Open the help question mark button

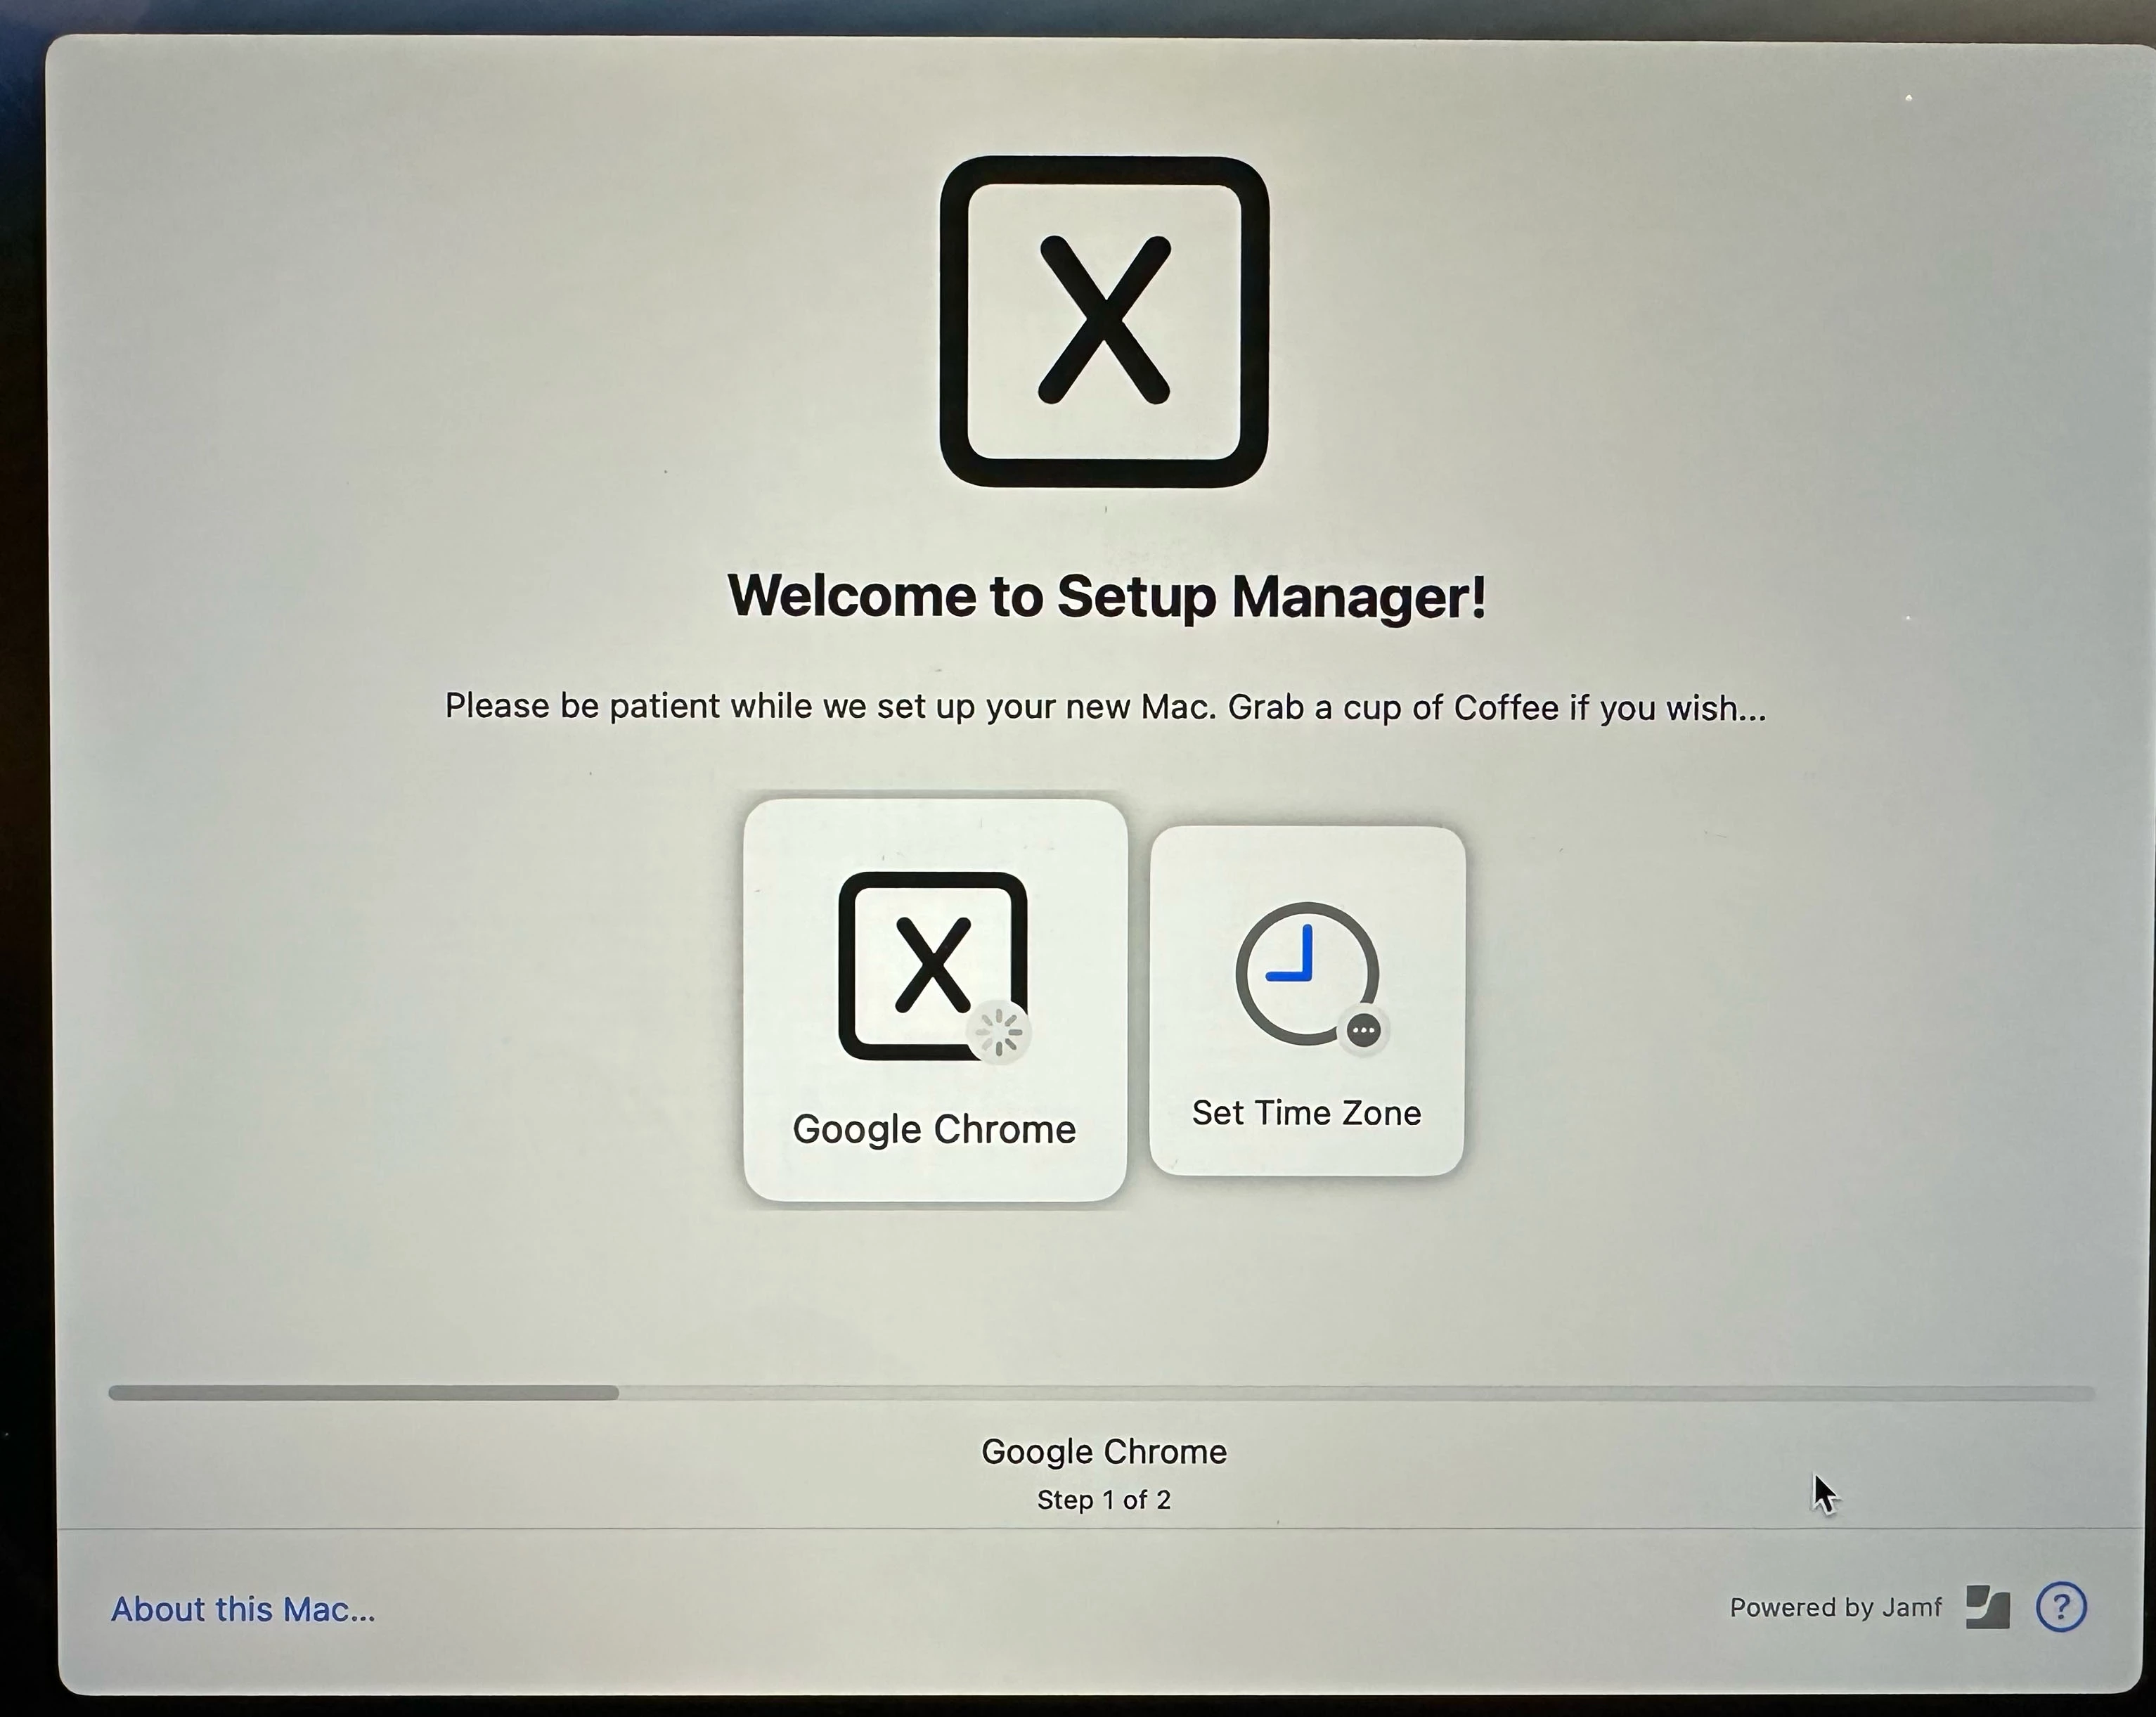click(x=2061, y=1607)
